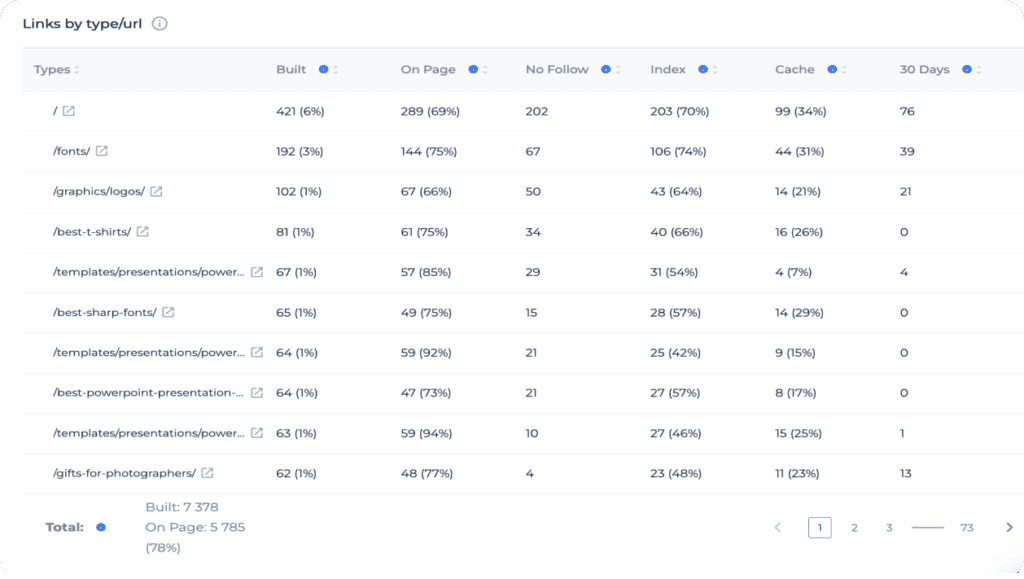
Task: Click info icon next to Links by type/url
Action: click(160, 24)
